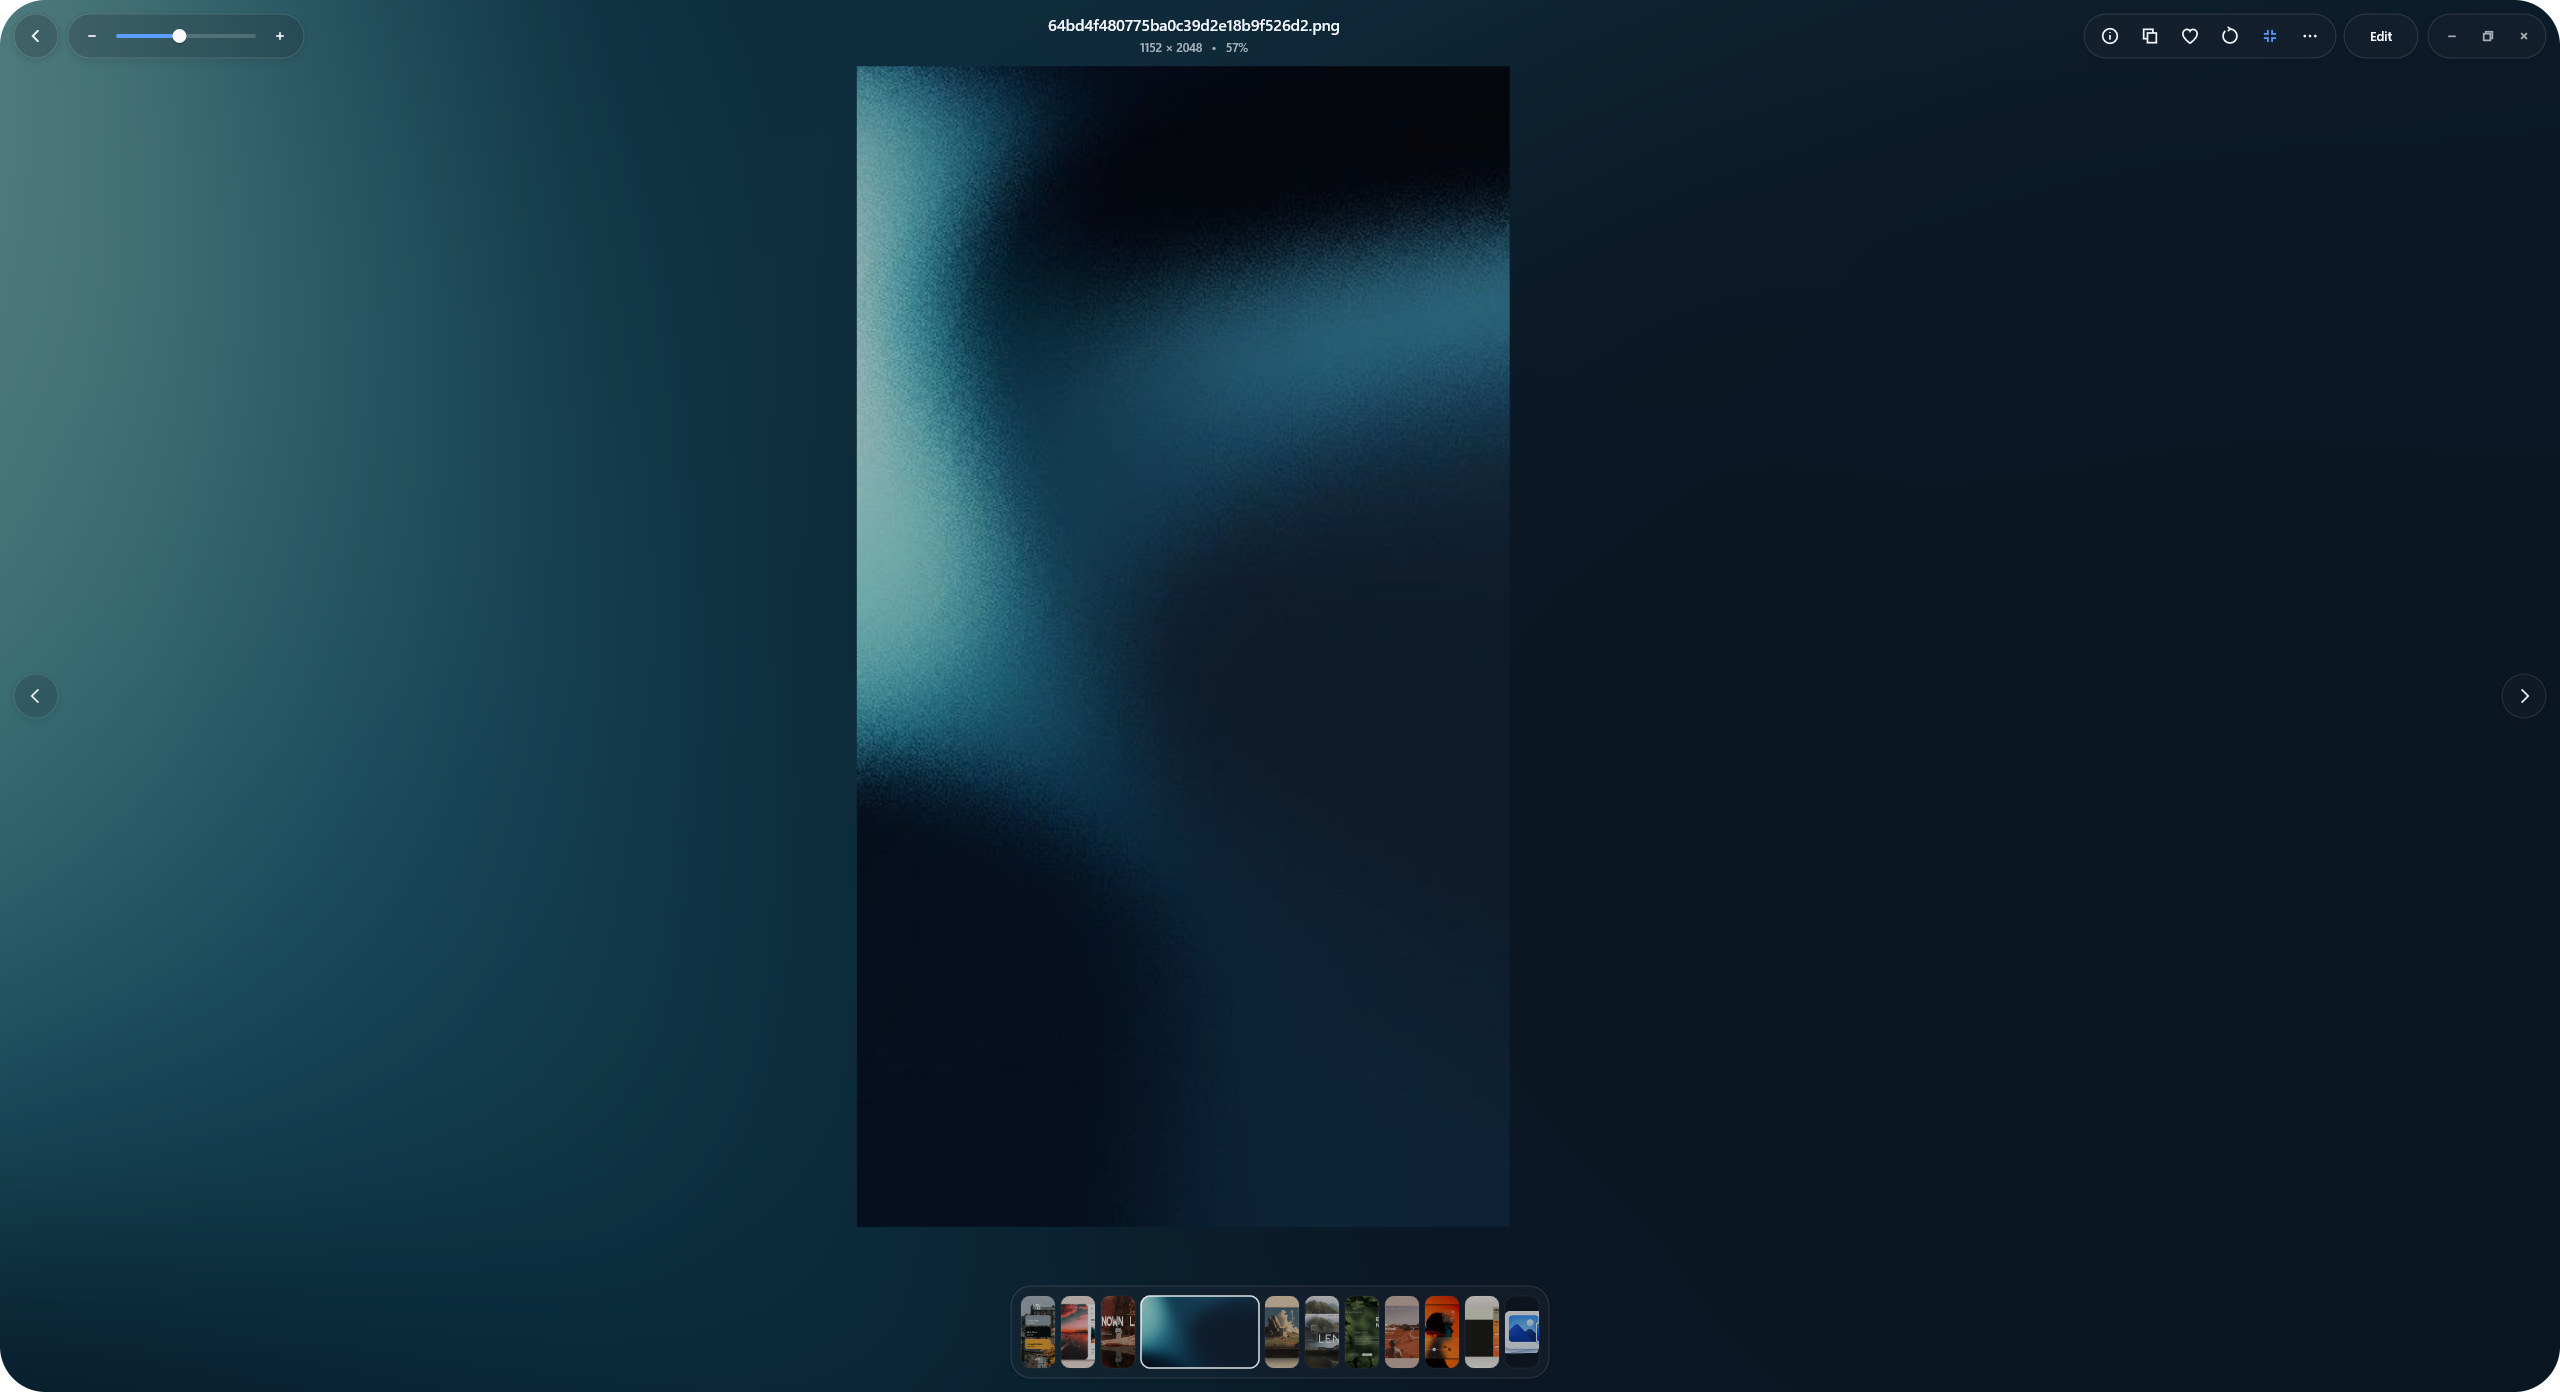Select the currently highlighted blue gradient thumbnail
Viewport: 2560px width, 1392px height.
tap(1200, 1332)
